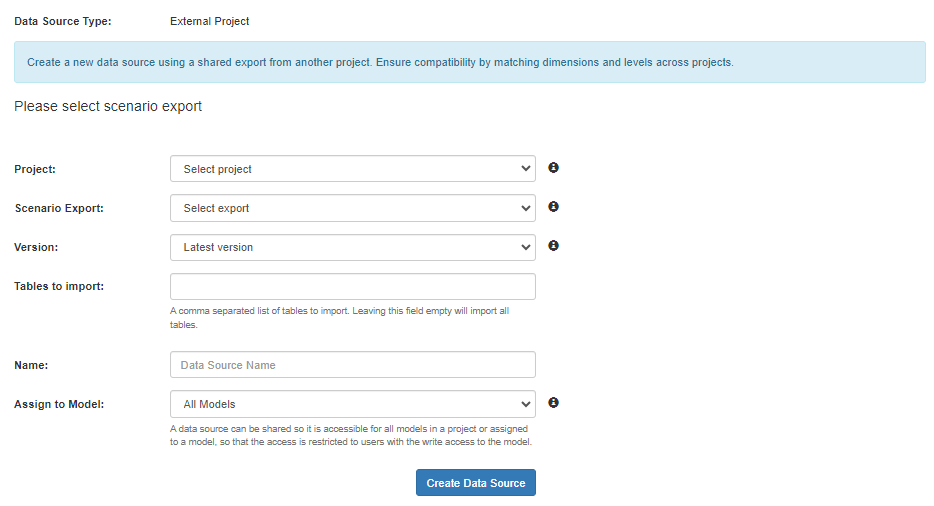The width and height of the screenshot is (934, 506).
Task: Click the blue shared export info banner
Action: click(469, 62)
